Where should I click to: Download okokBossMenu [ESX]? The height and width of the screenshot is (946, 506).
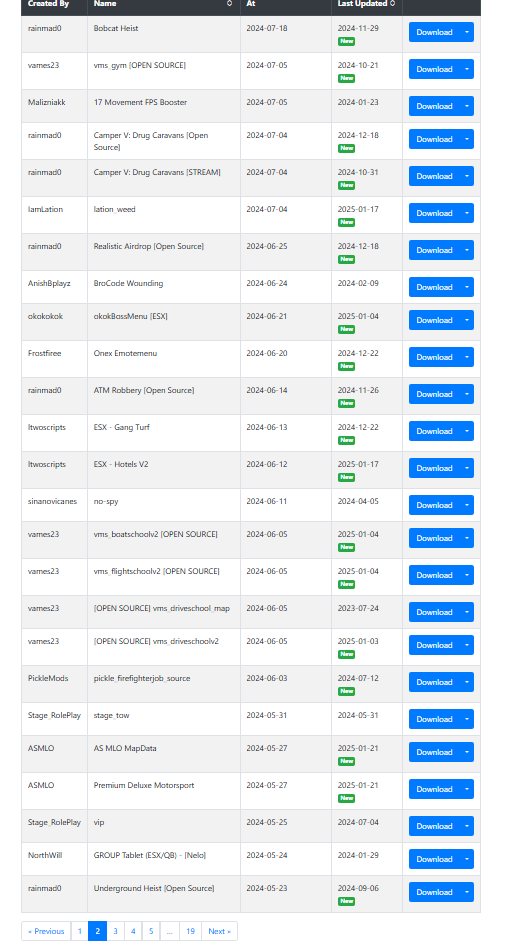(434, 320)
